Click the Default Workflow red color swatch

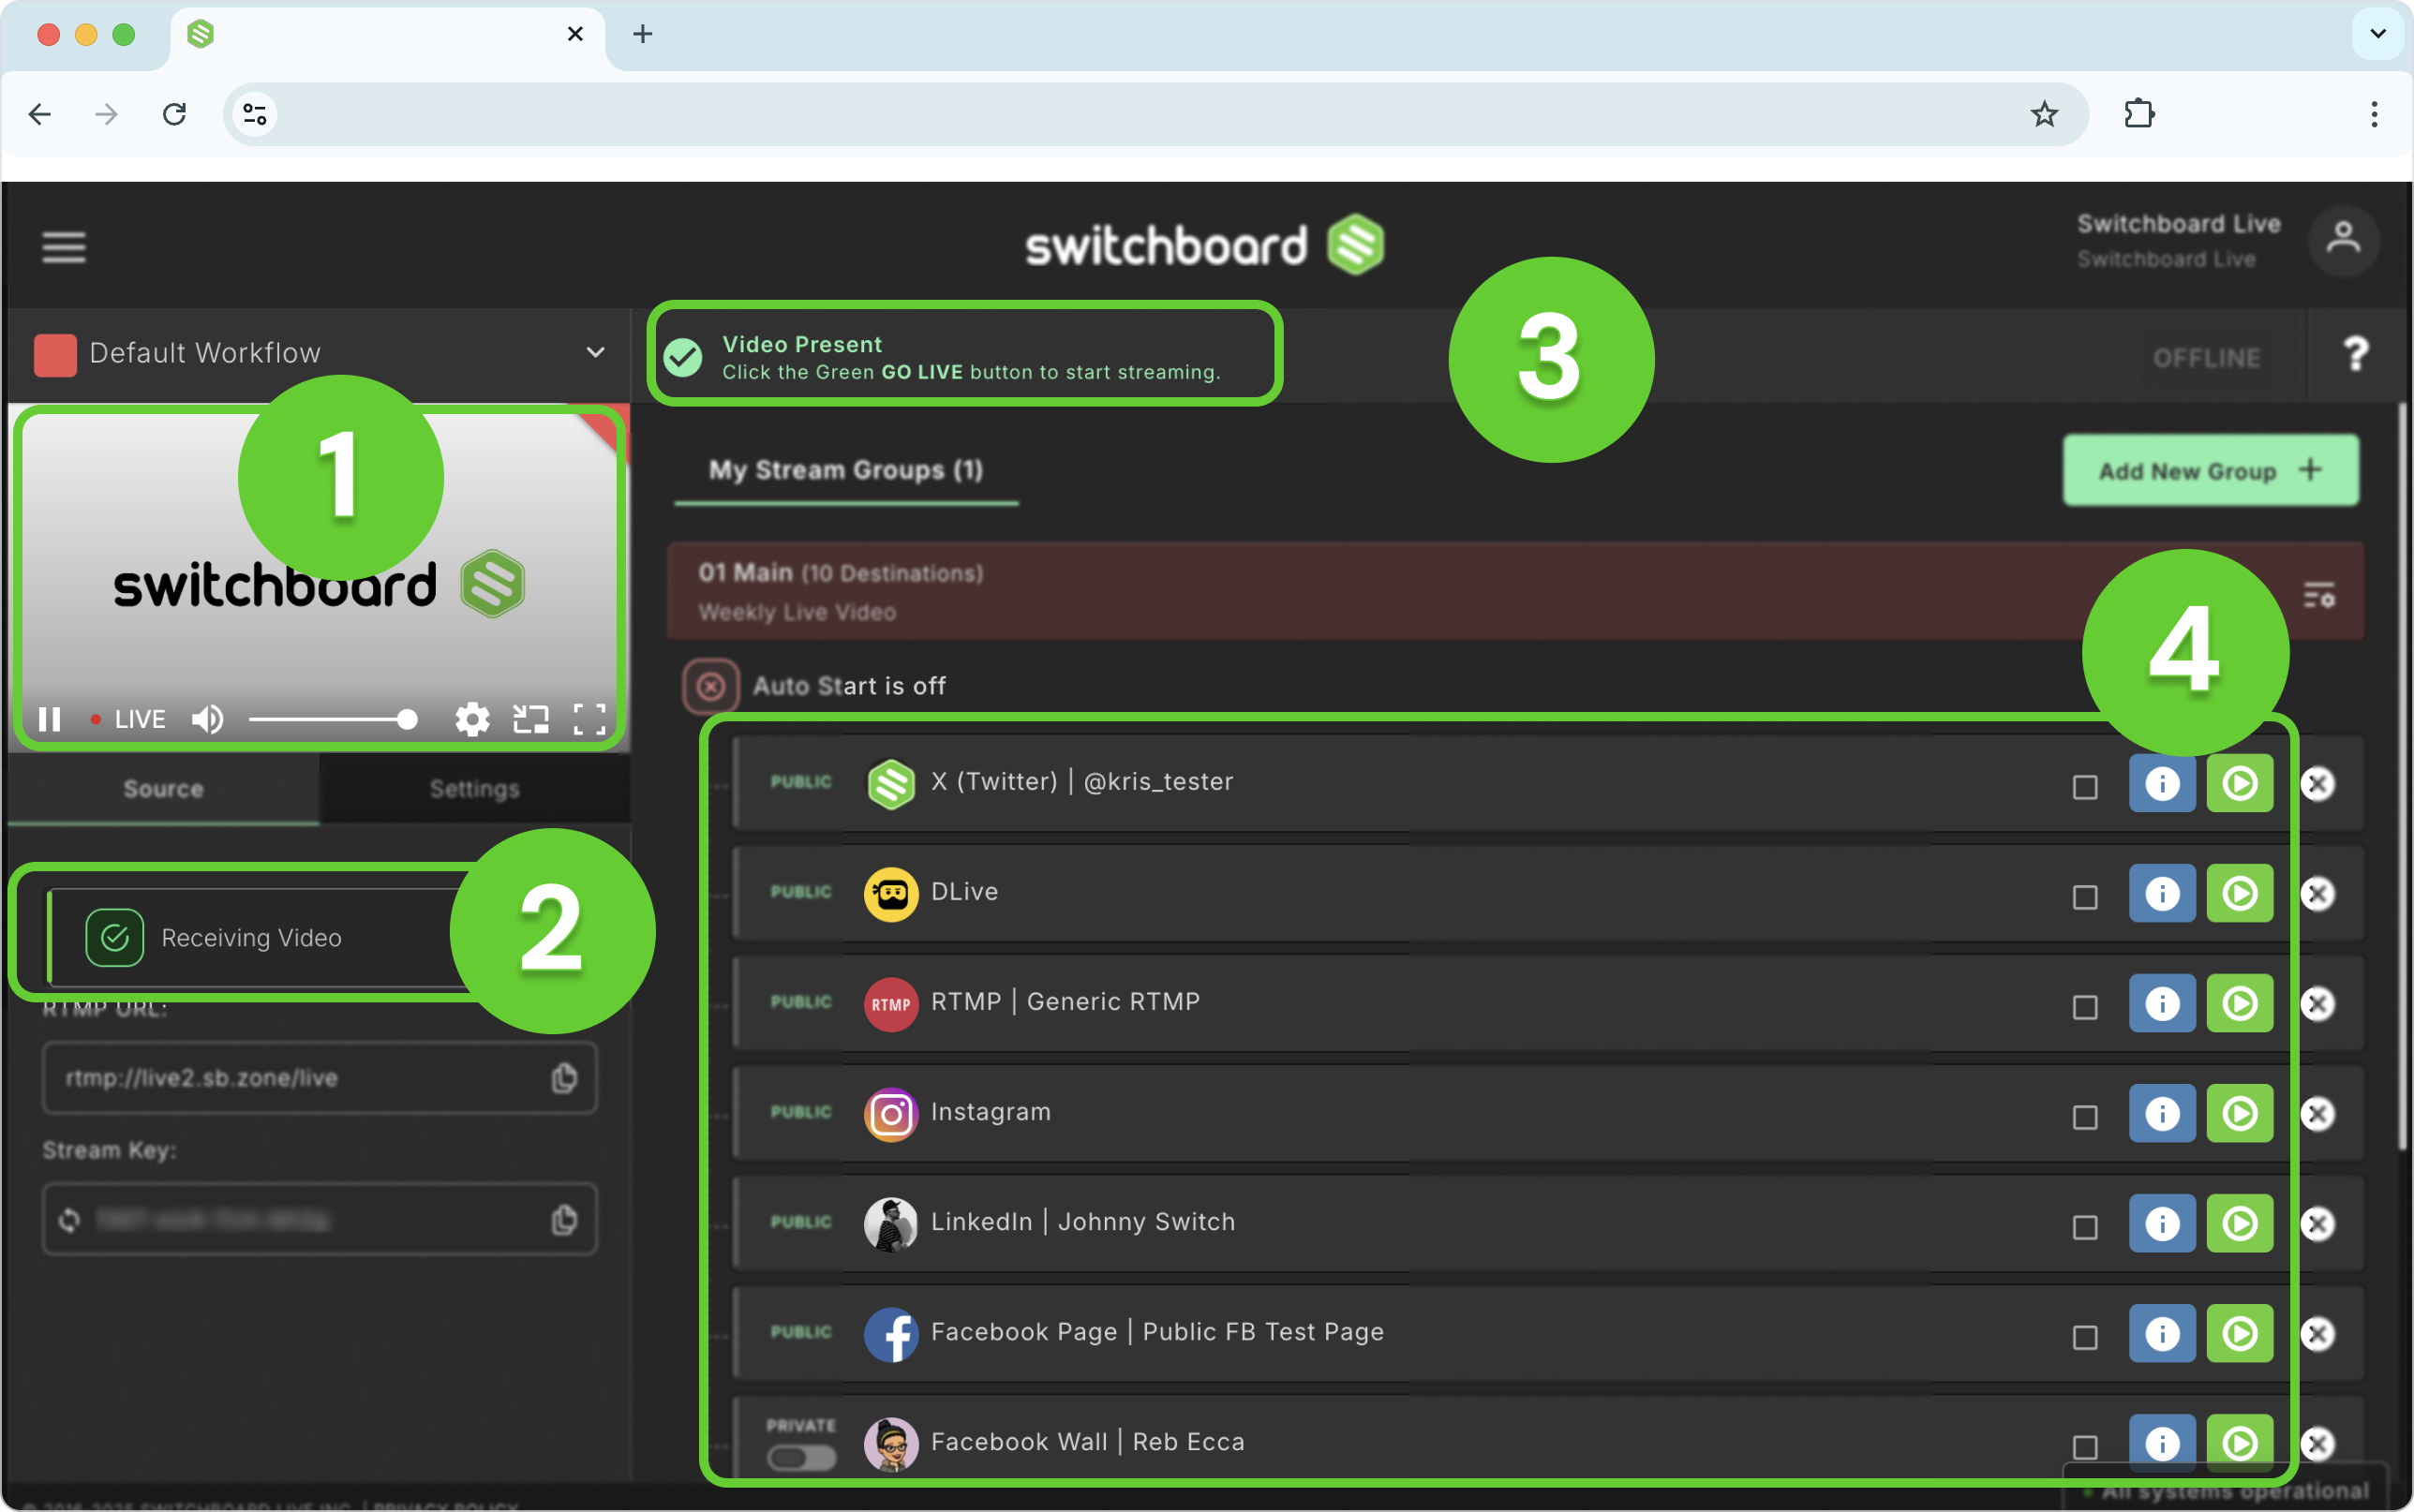pos(55,354)
